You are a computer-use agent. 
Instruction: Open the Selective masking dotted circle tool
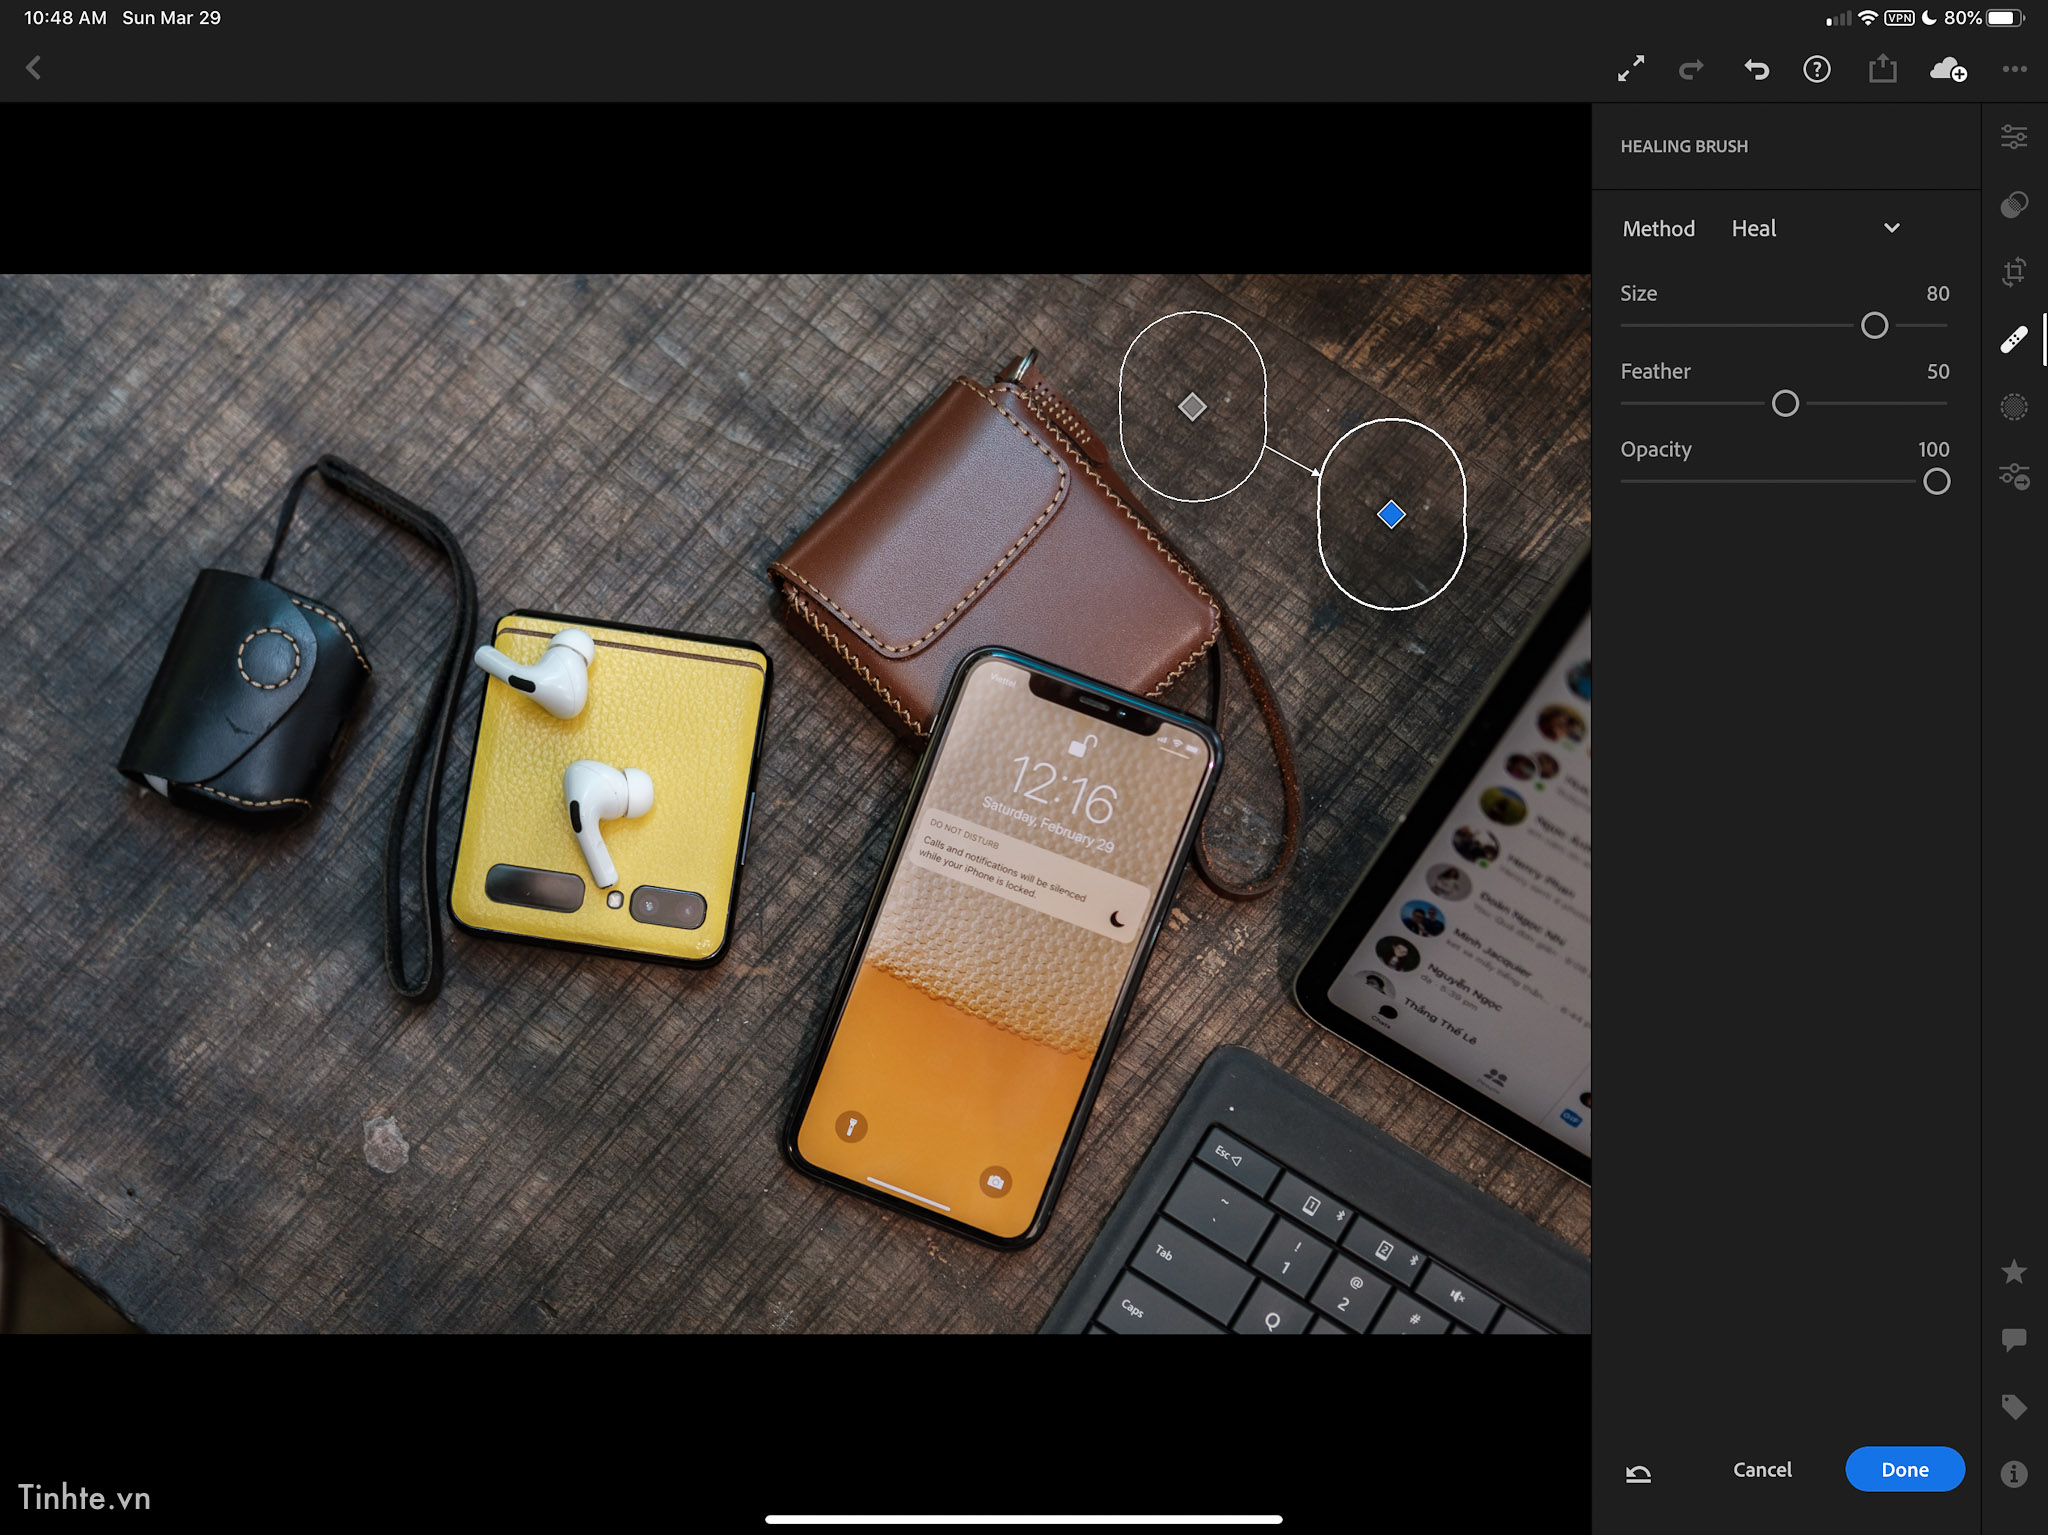click(2014, 407)
